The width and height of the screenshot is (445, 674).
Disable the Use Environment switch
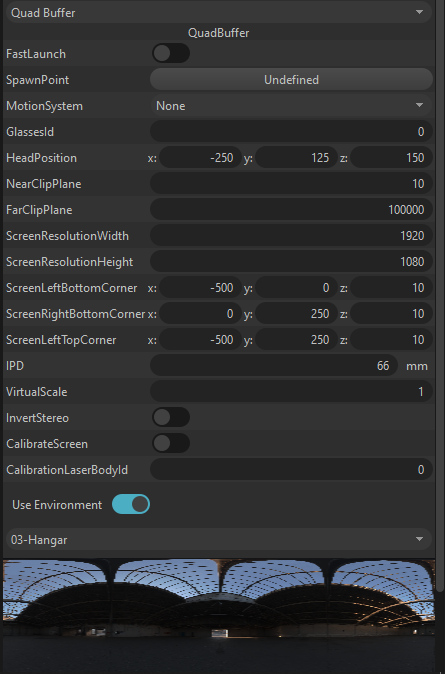tap(131, 504)
